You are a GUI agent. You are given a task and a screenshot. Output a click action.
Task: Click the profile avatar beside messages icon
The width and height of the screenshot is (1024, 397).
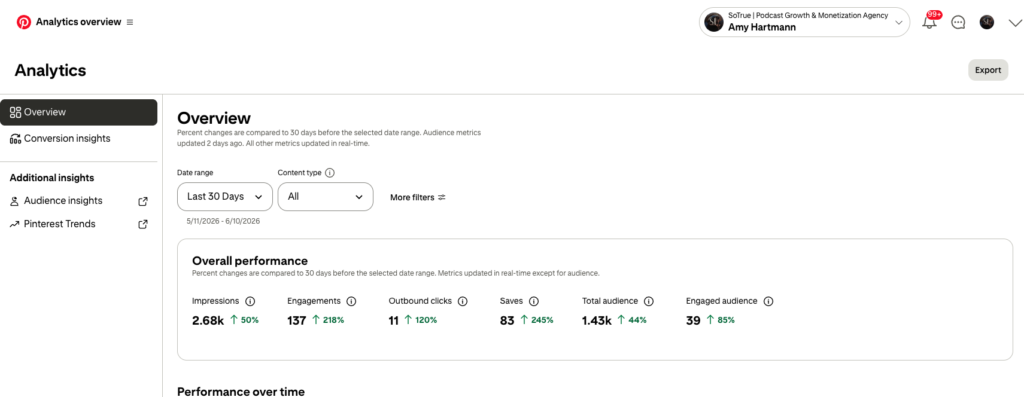click(987, 22)
